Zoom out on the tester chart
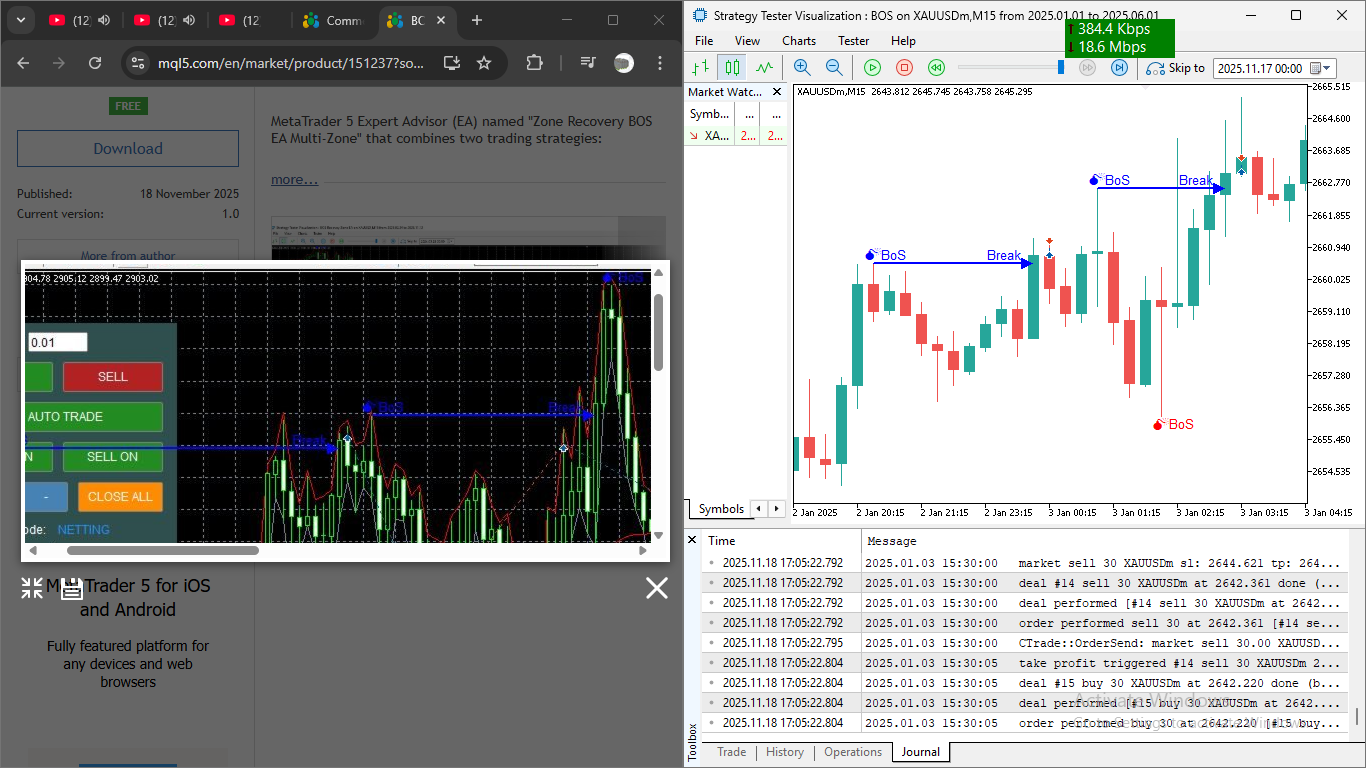Screen dimensions: 1366x768 [x=834, y=68]
